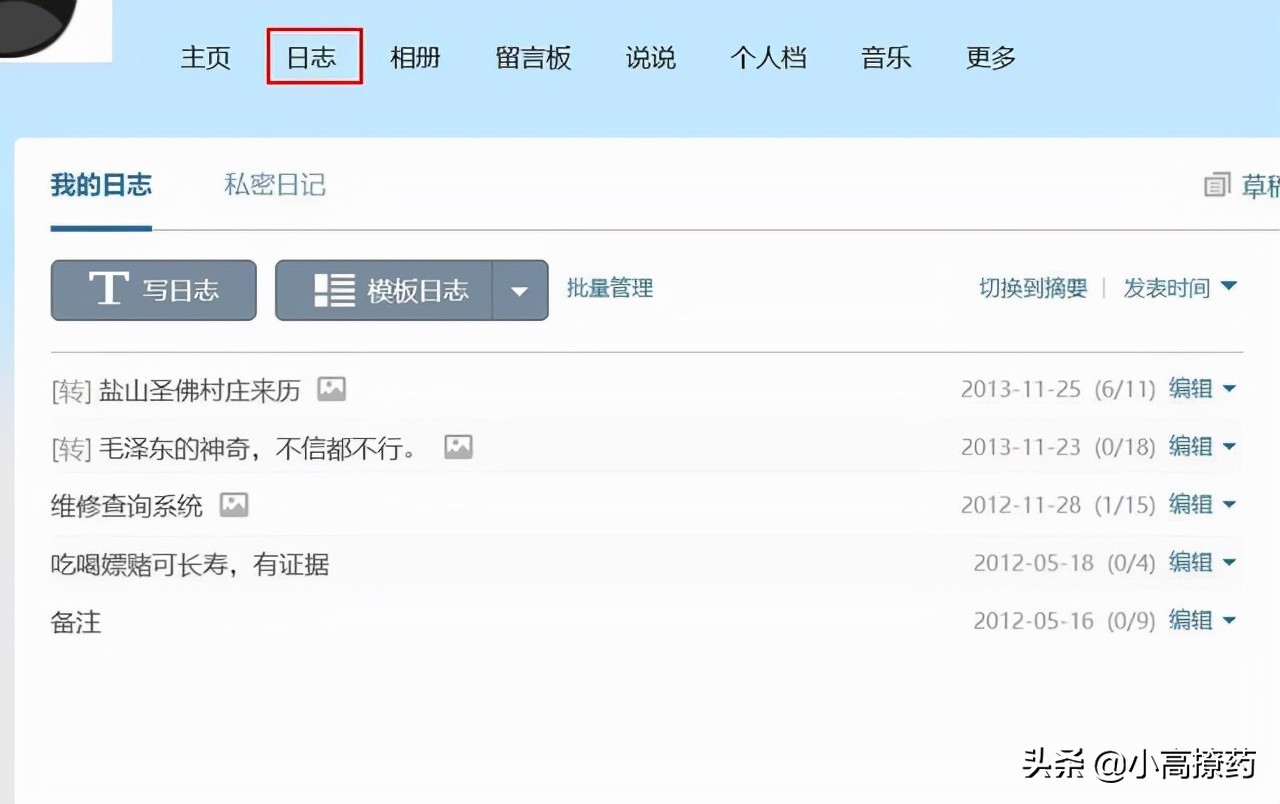Open the draft box (草稿) icon top right
Viewport: 1280px width, 804px height.
pyautogui.click(x=1217, y=185)
